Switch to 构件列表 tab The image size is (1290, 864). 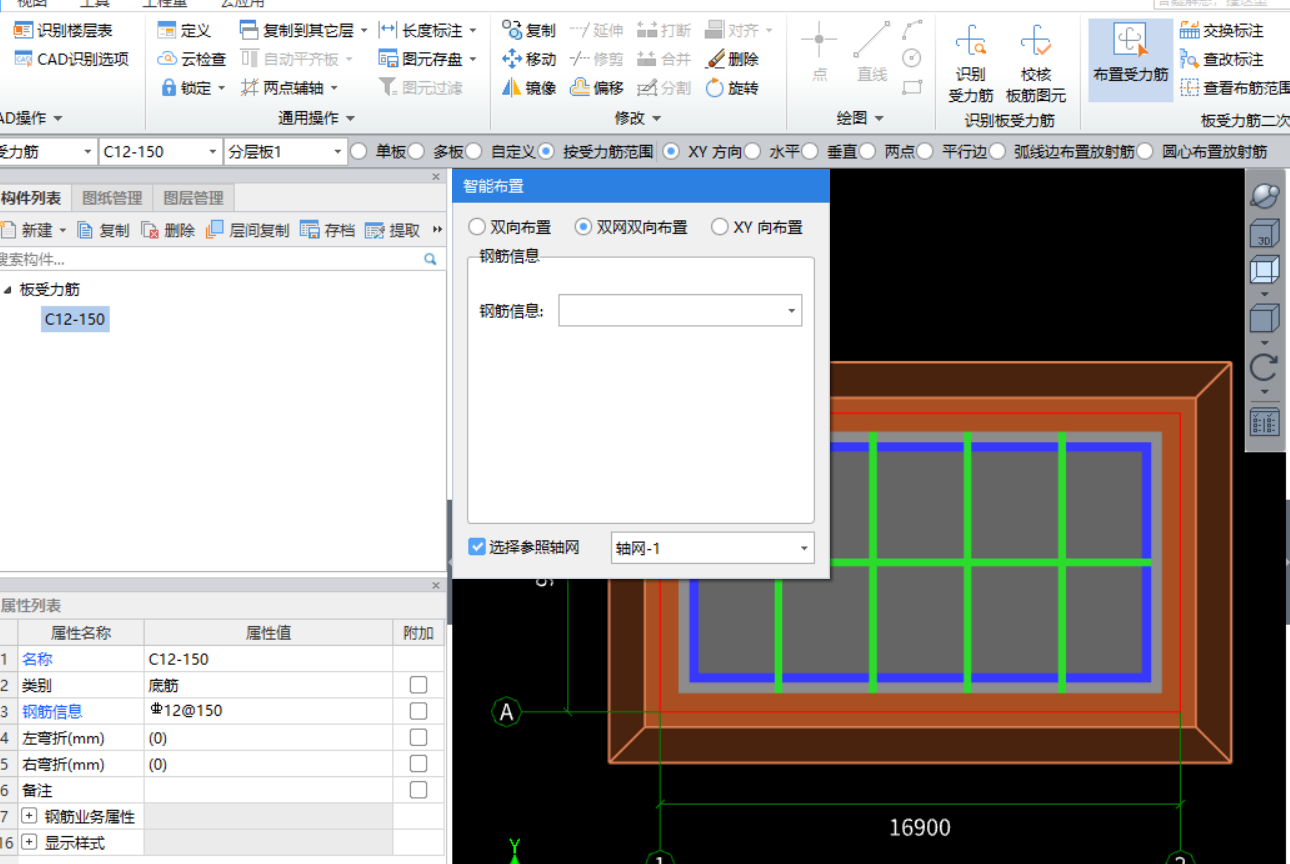click(32, 198)
